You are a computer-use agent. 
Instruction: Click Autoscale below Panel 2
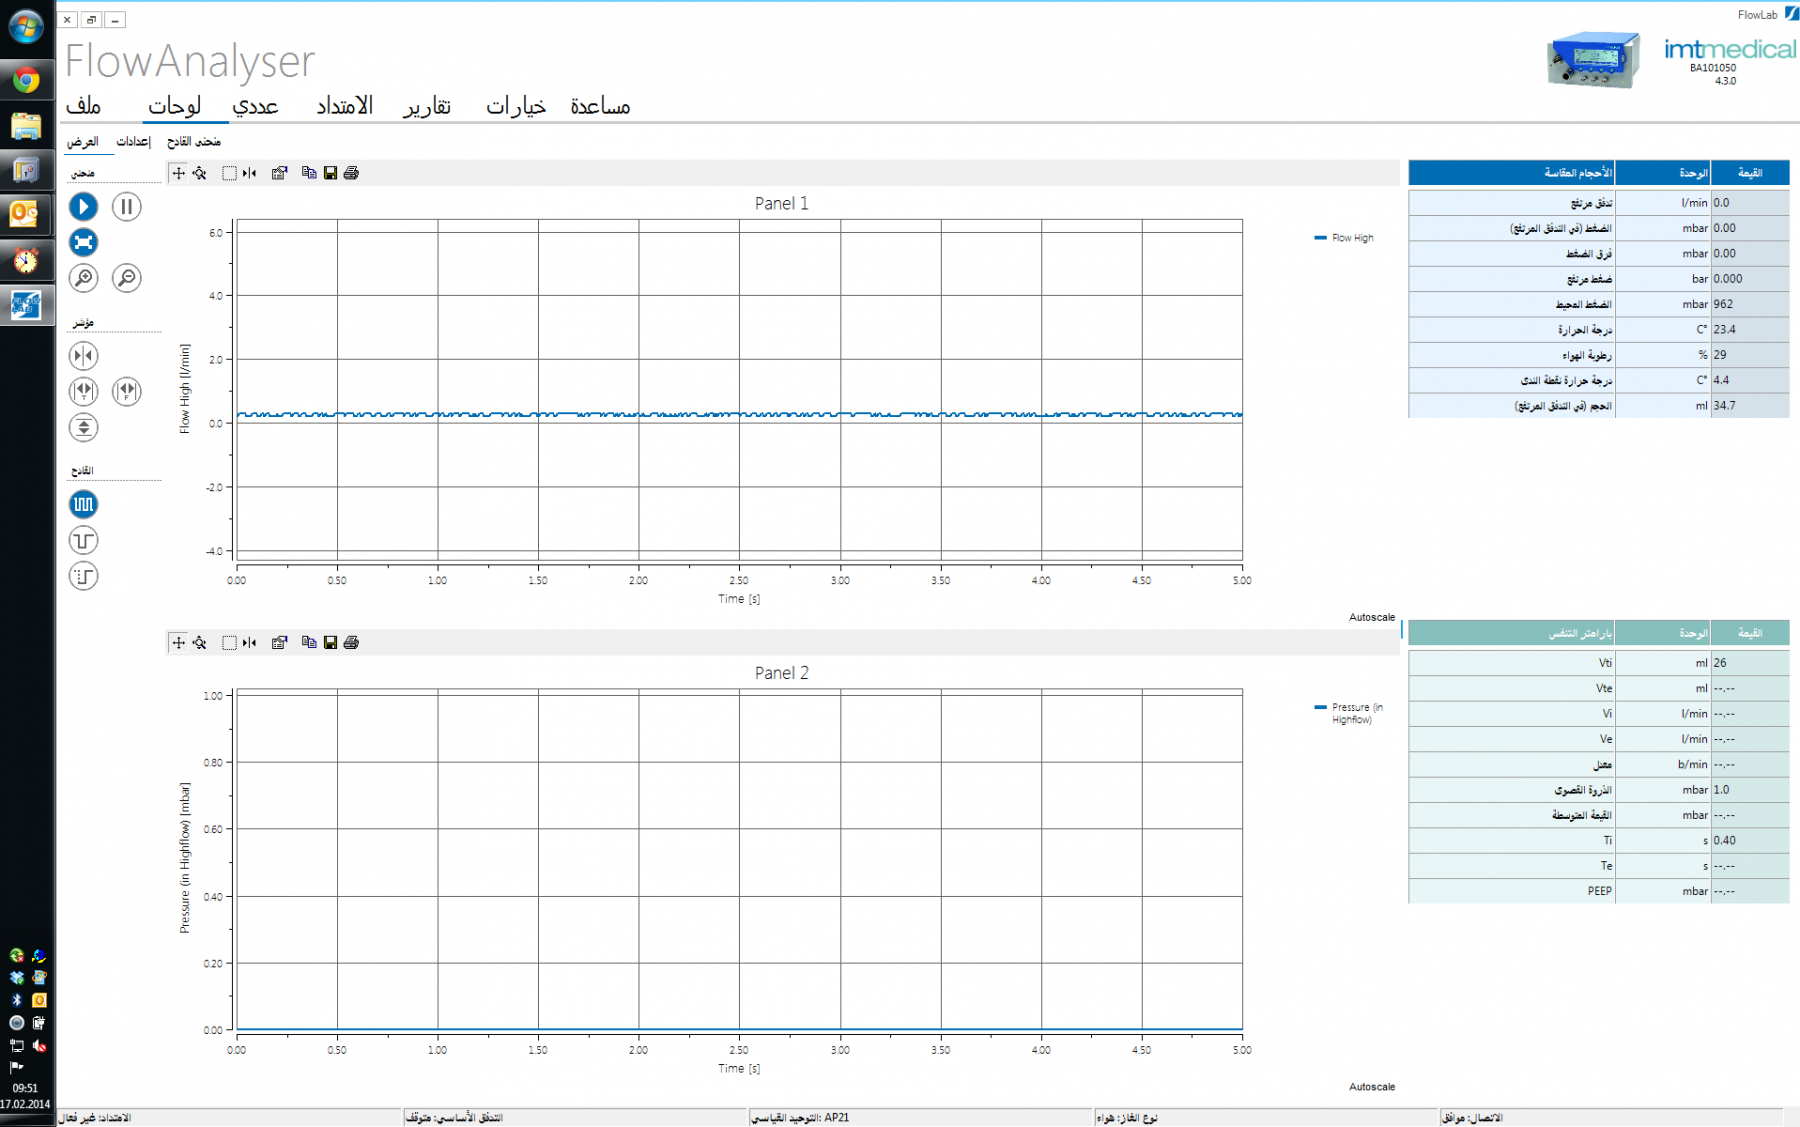coord(1370,1086)
